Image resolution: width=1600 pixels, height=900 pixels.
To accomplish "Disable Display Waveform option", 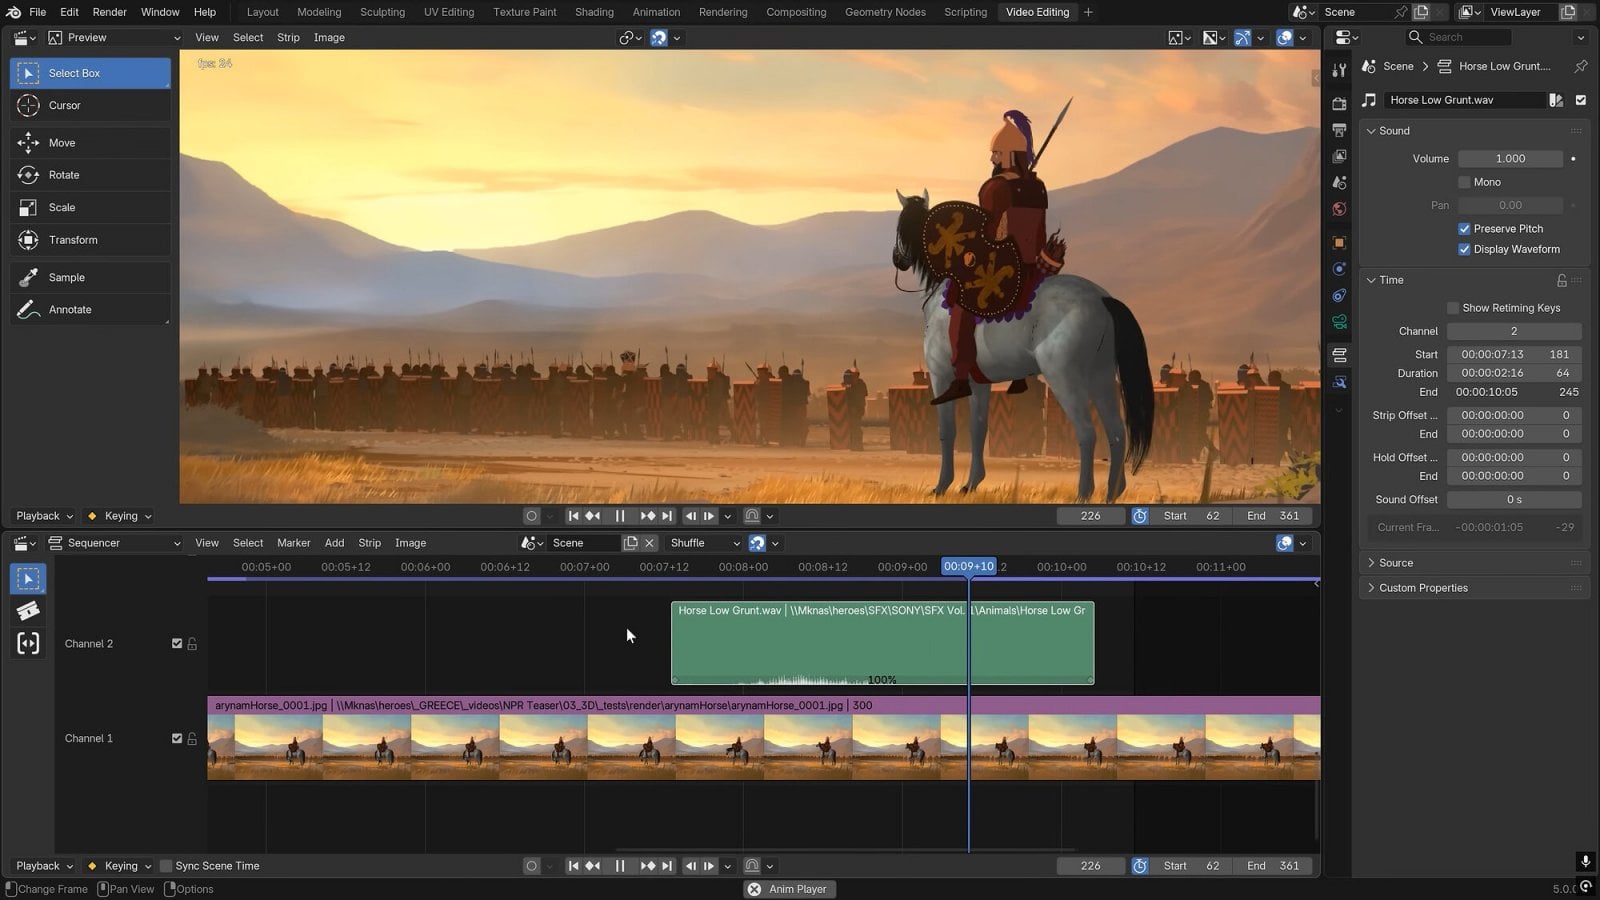I will click(1464, 249).
